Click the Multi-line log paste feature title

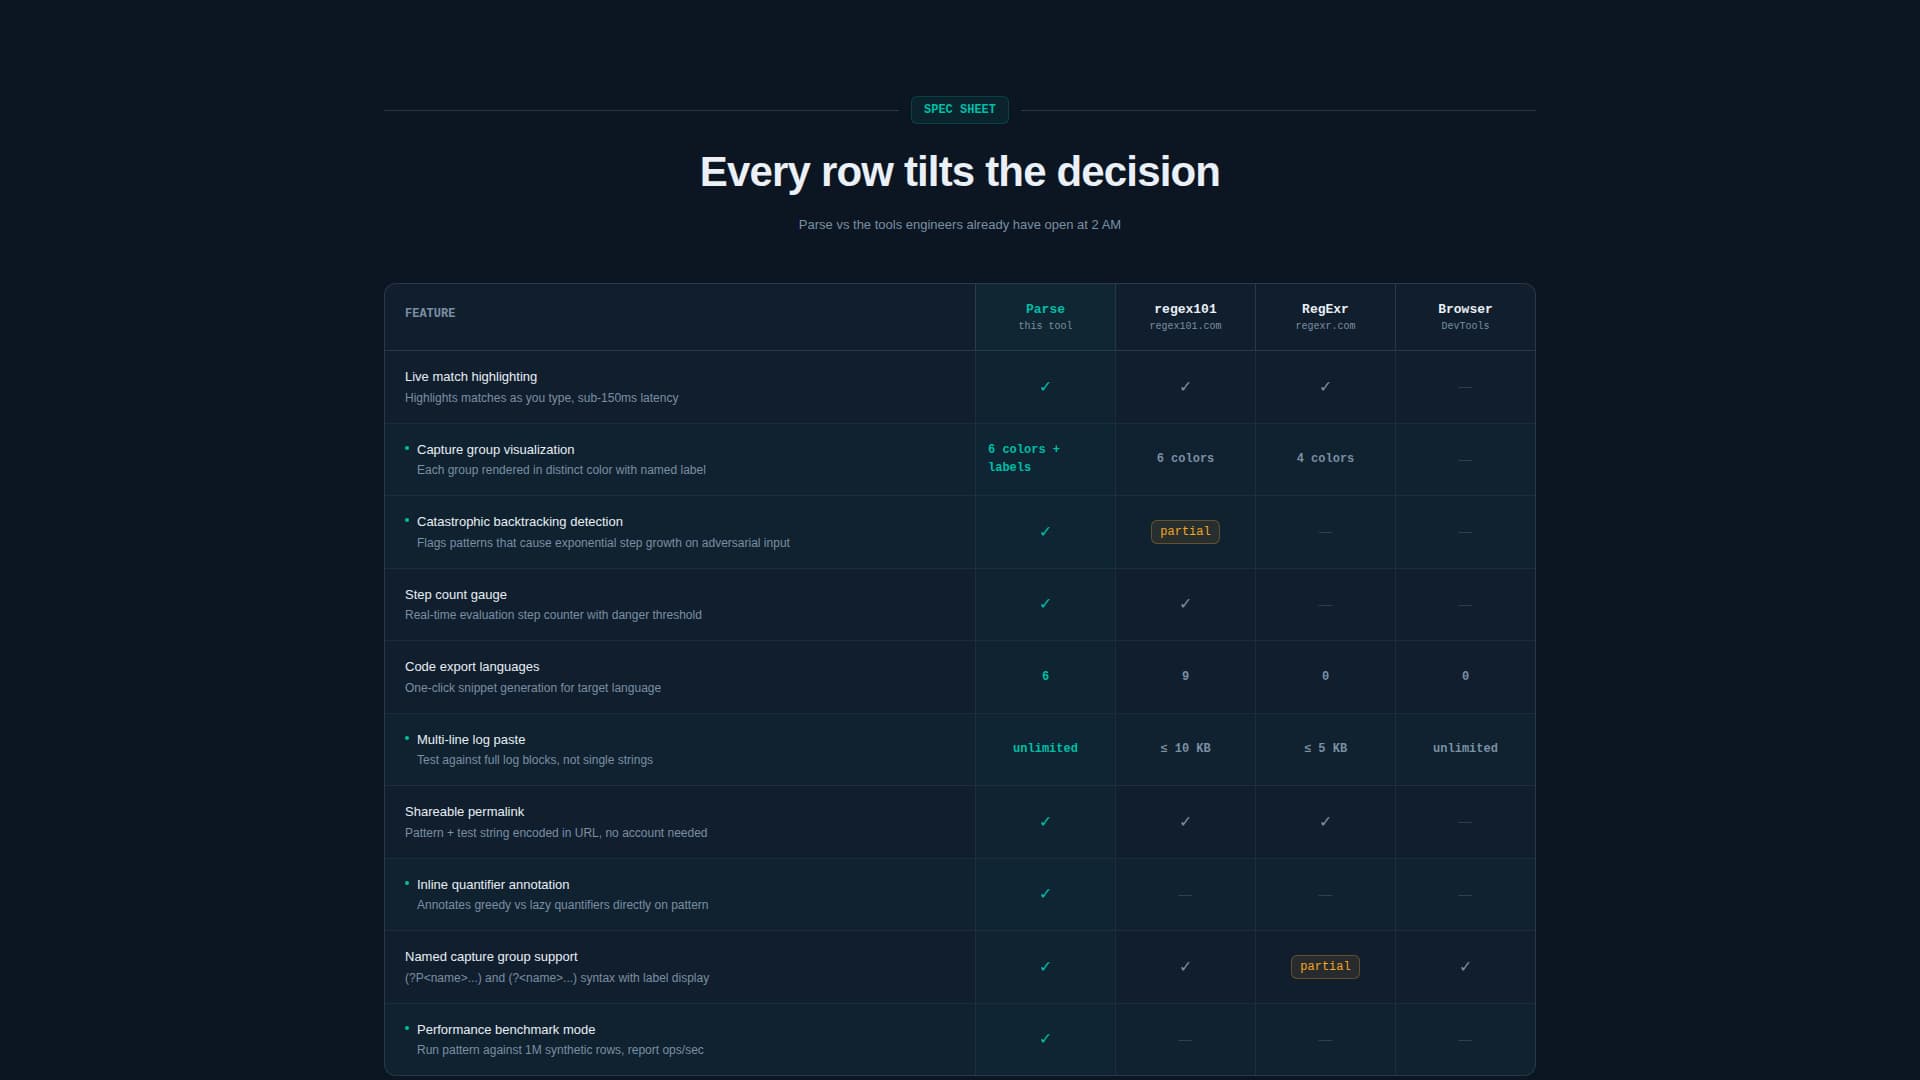point(471,740)
